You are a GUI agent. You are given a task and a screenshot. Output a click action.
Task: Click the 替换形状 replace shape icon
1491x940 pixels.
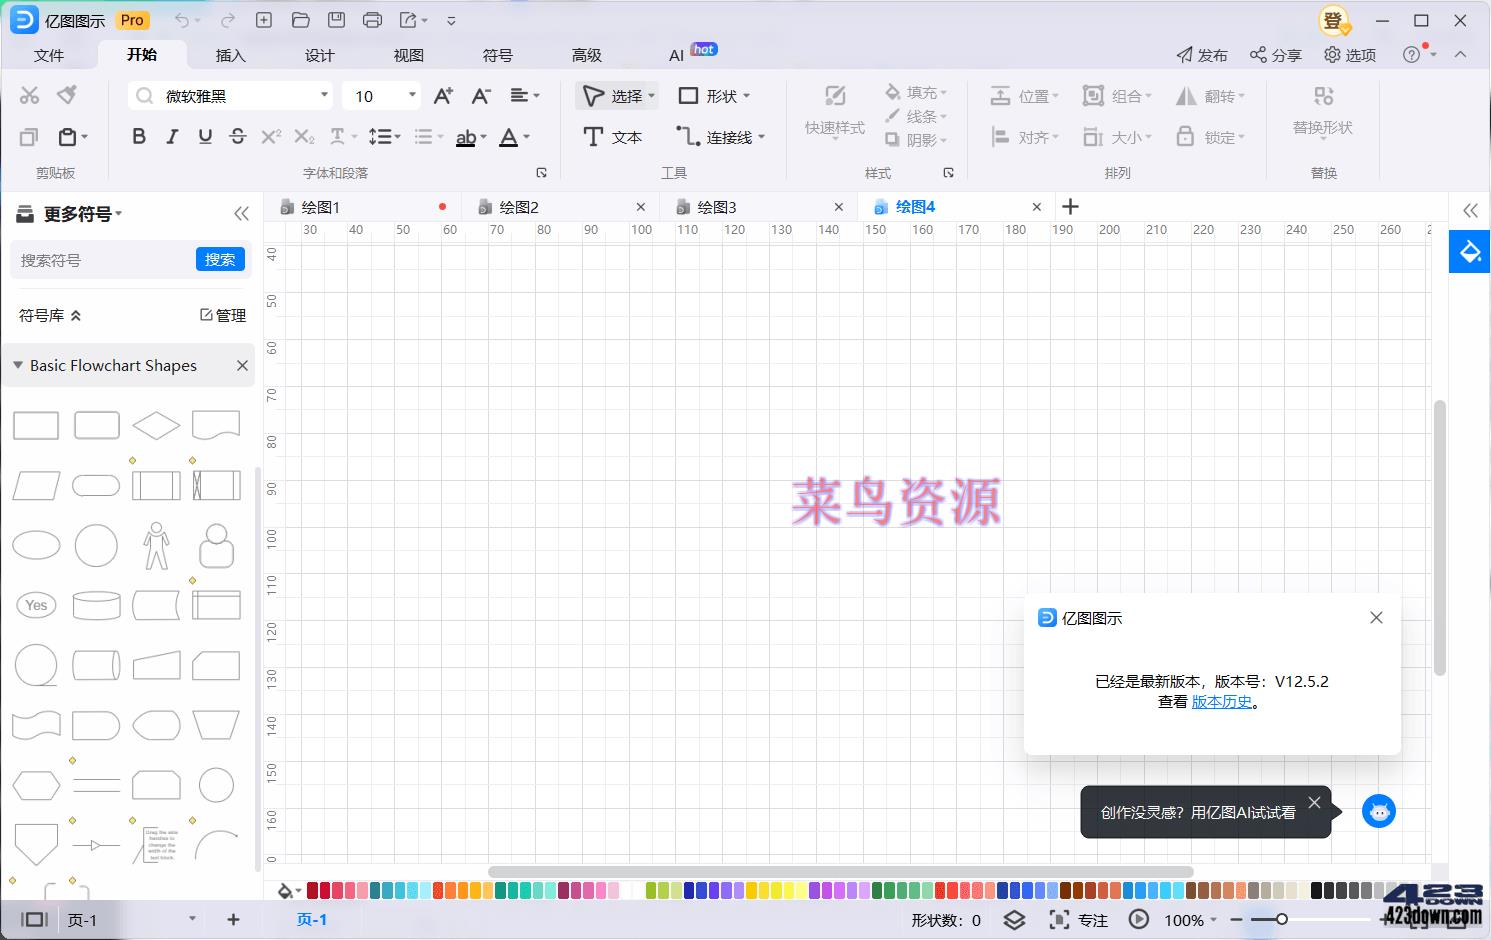[1323, 96]
